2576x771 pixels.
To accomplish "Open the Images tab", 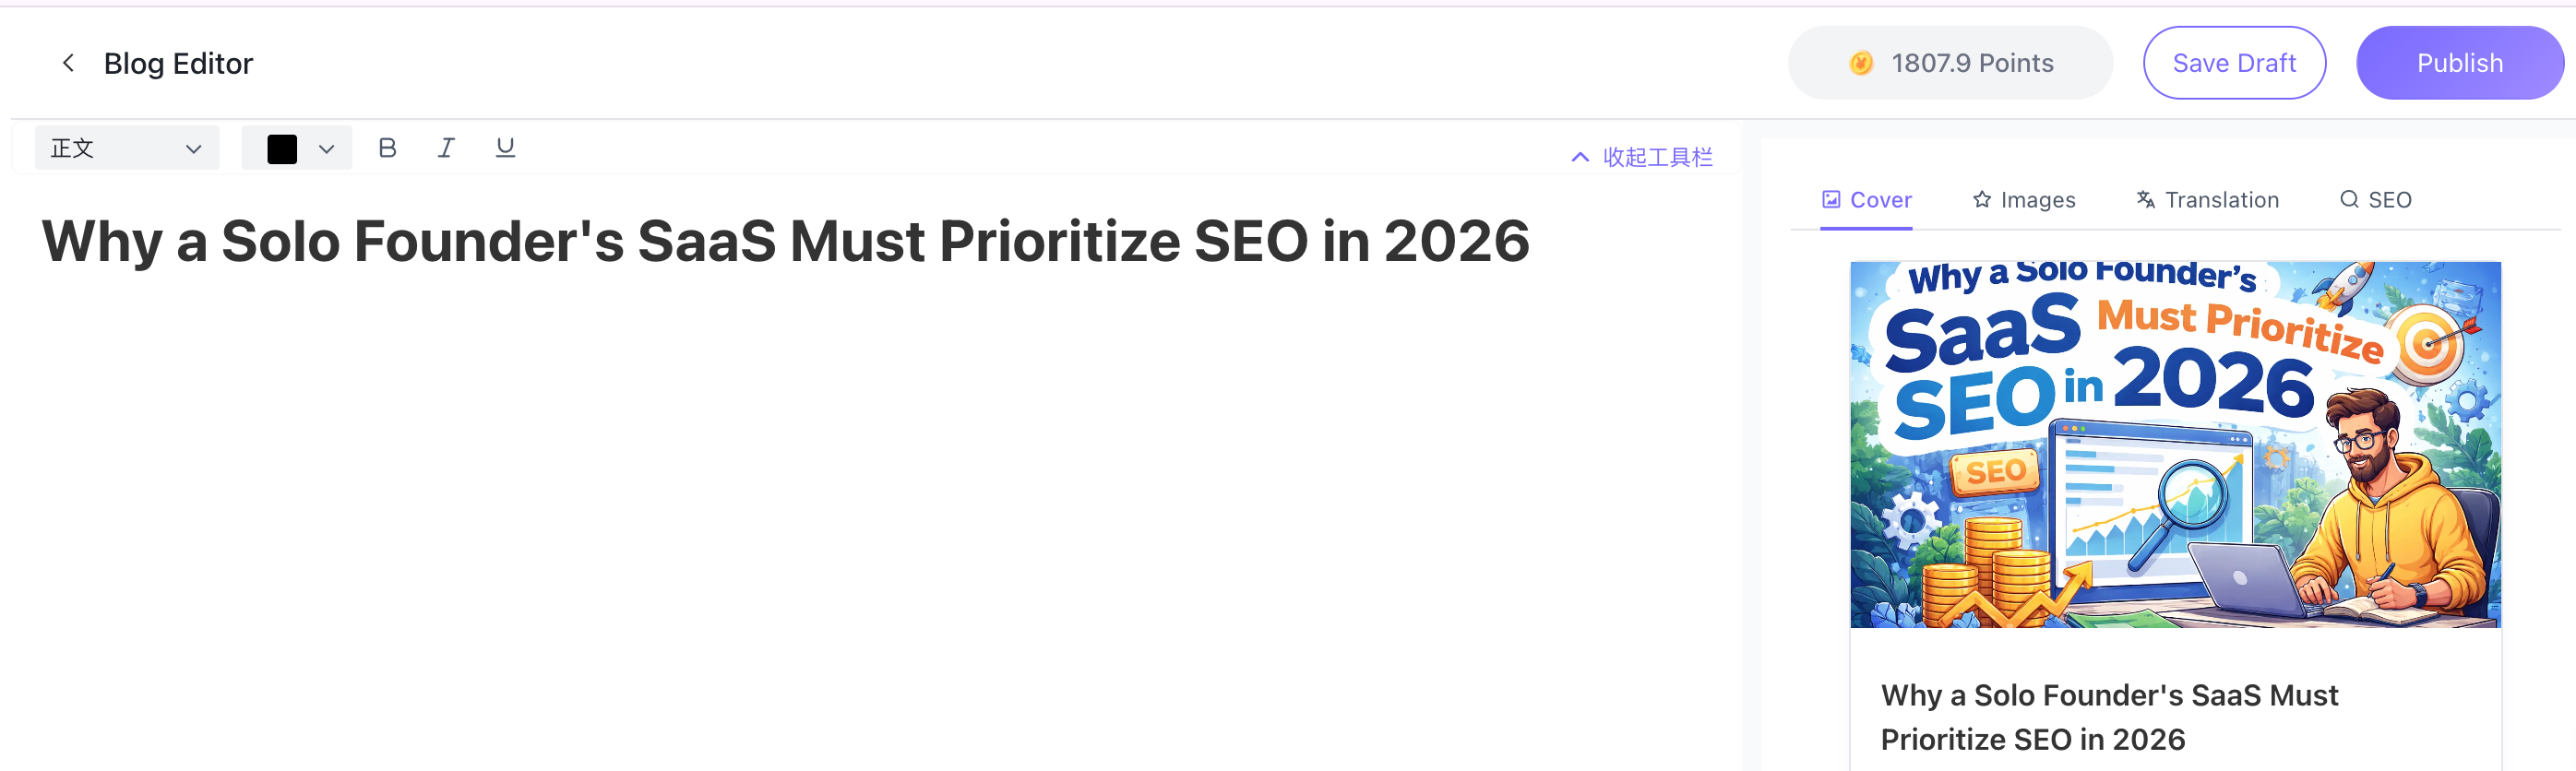I will pos(2024,200).
